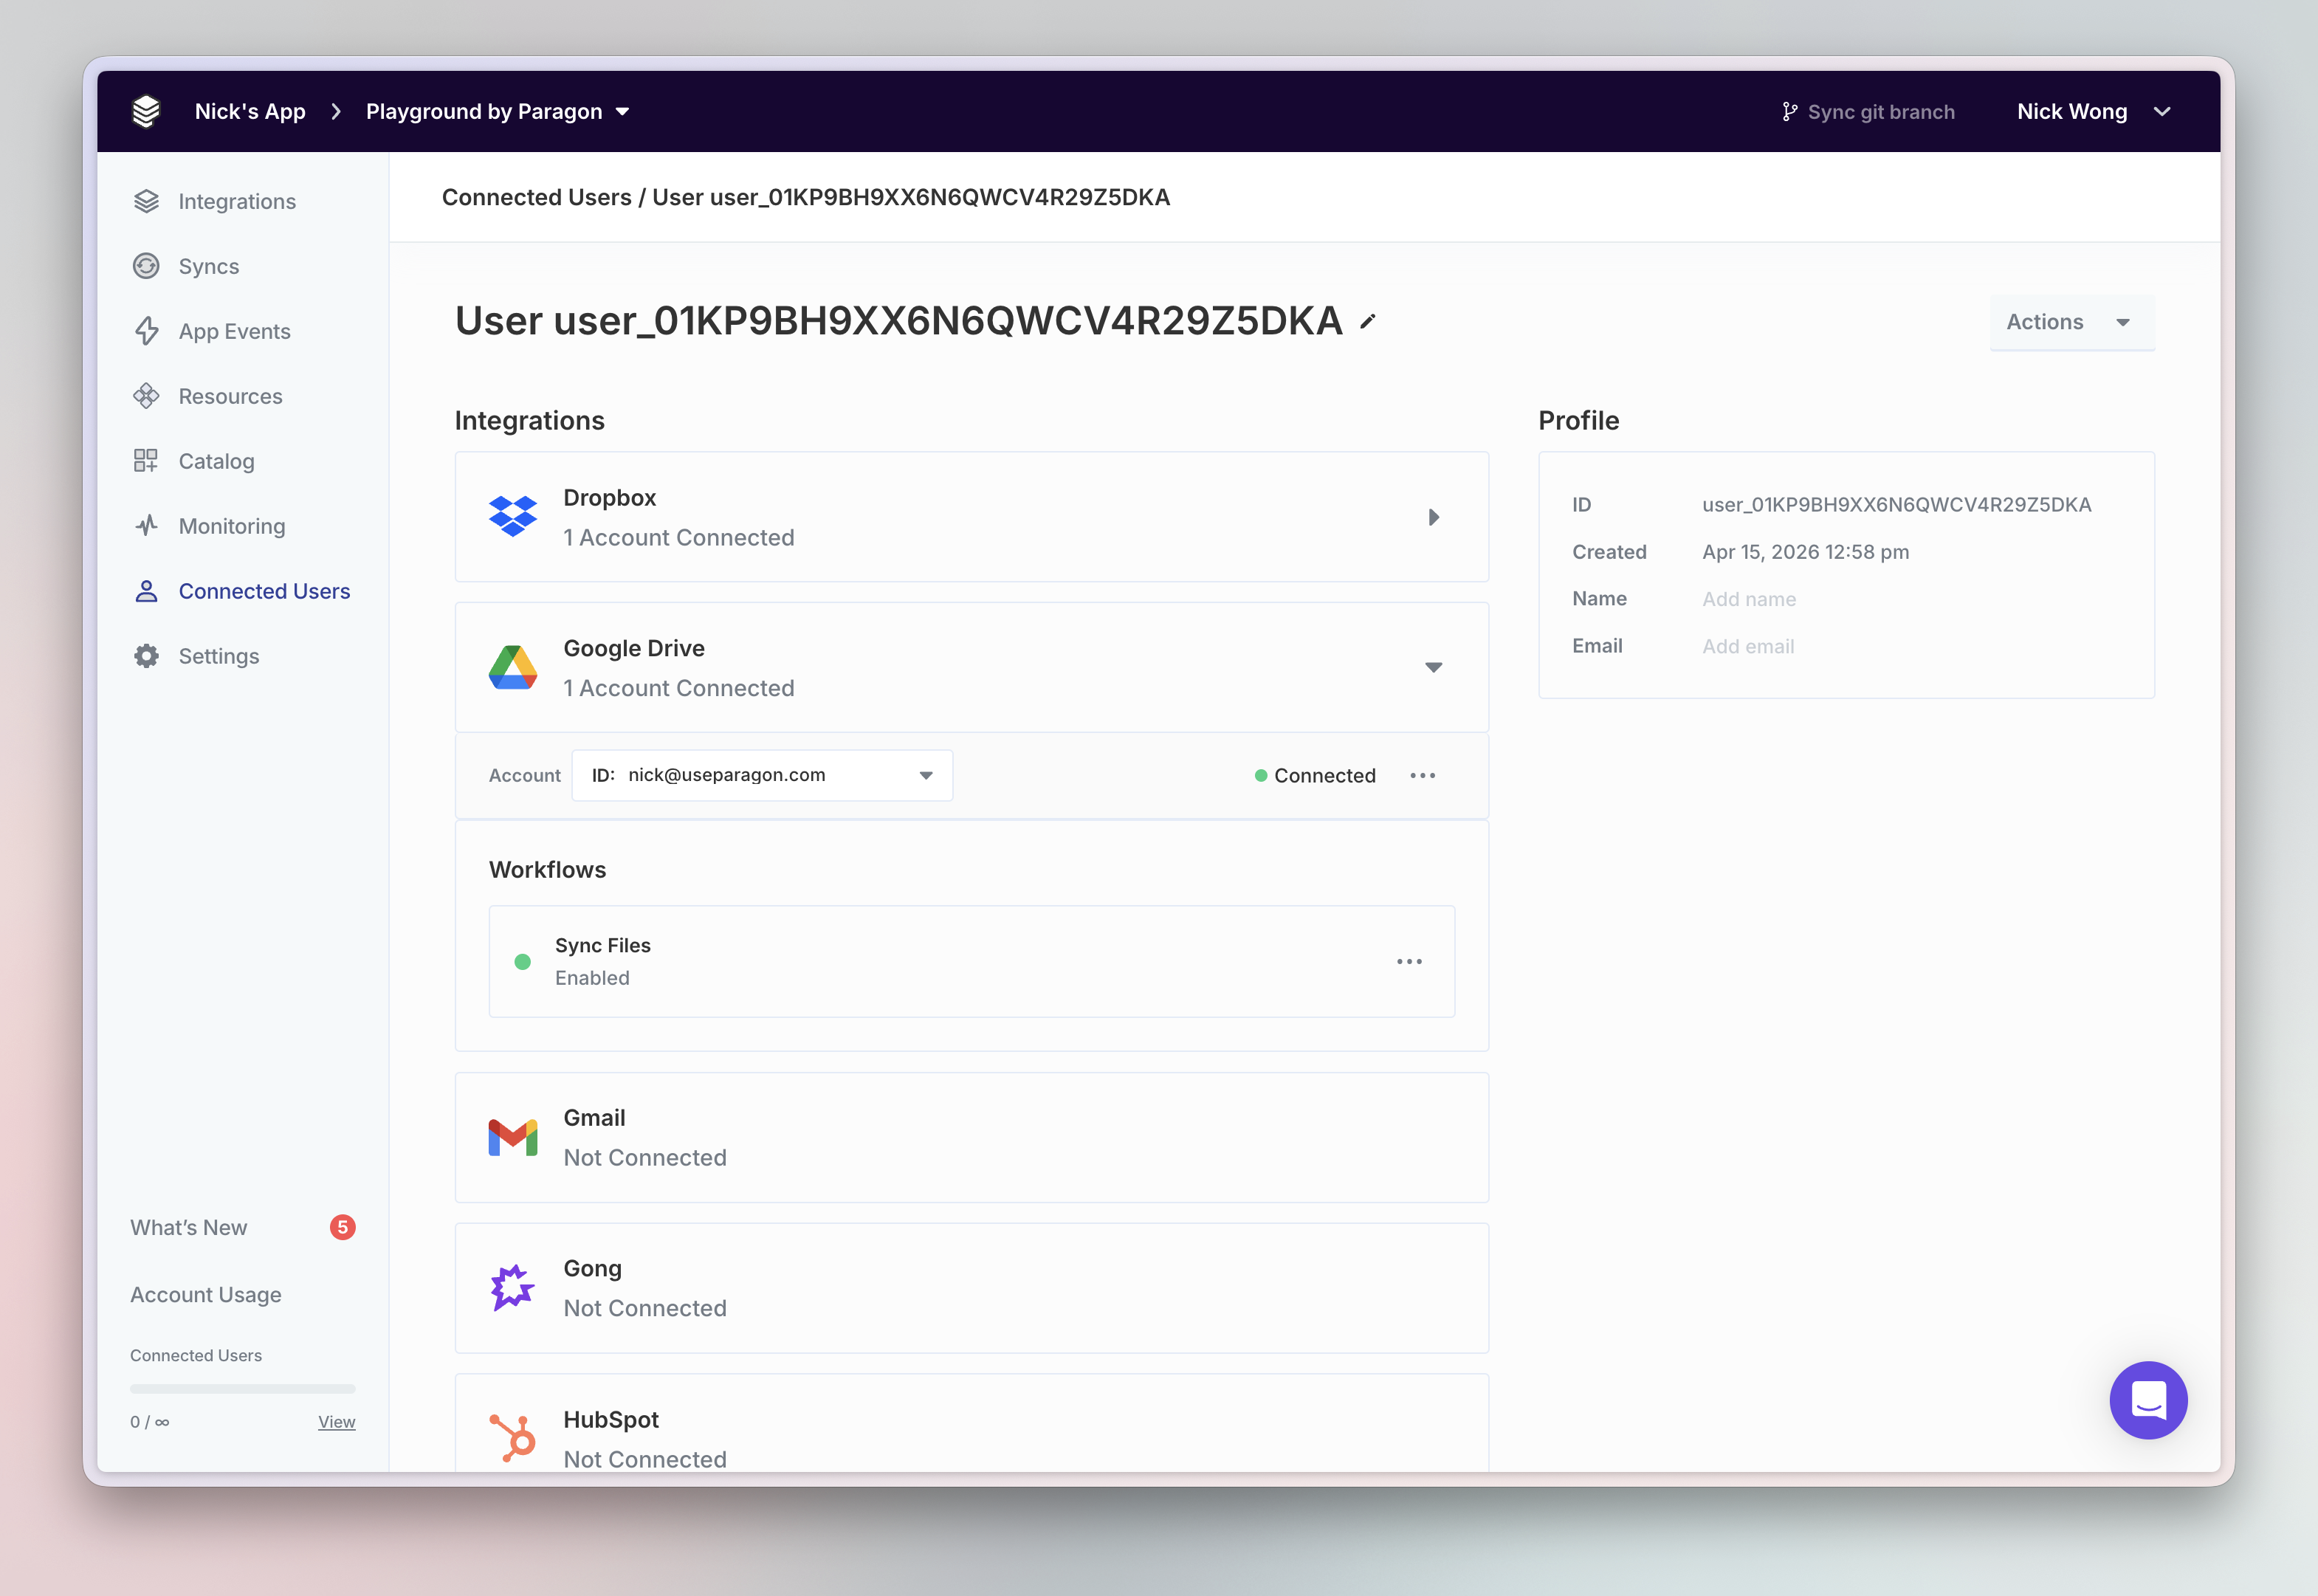
Task: Expand the Dropbox integration arrow
Action: [1433, 517]
